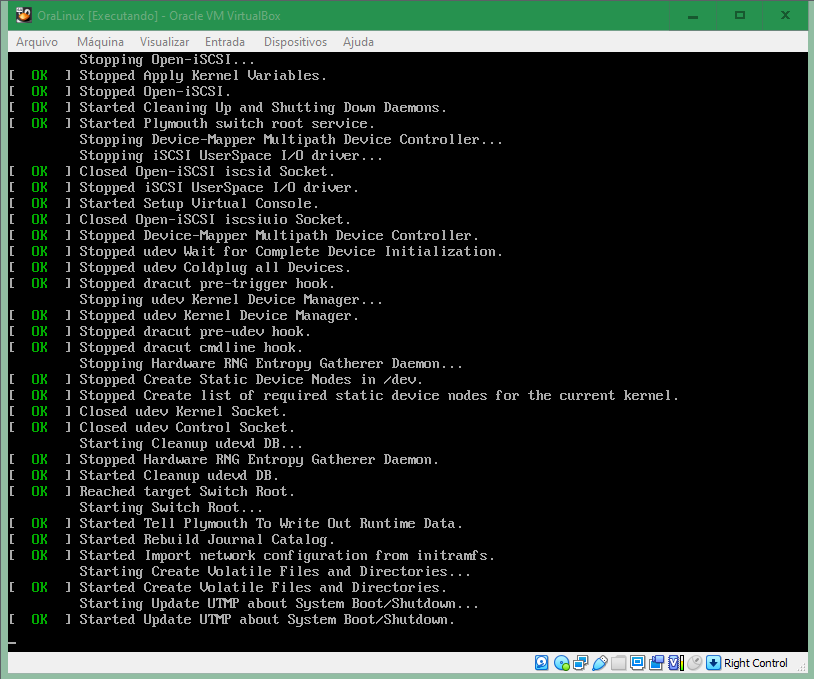Click 'Closed Open-iSCSI iscsid Socket.' line
814x679 pixels.
[207, 171]
